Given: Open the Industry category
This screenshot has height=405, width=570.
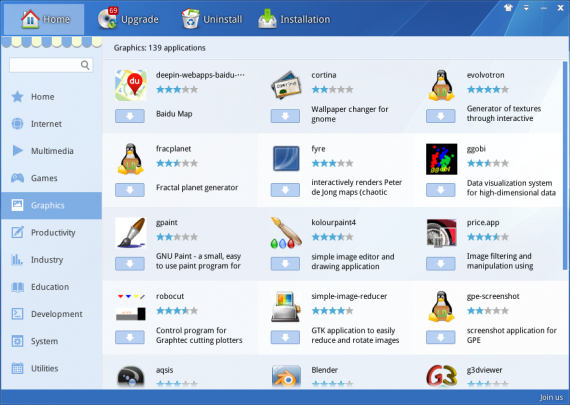Looking at the screenshot, I should click(51, 260).
